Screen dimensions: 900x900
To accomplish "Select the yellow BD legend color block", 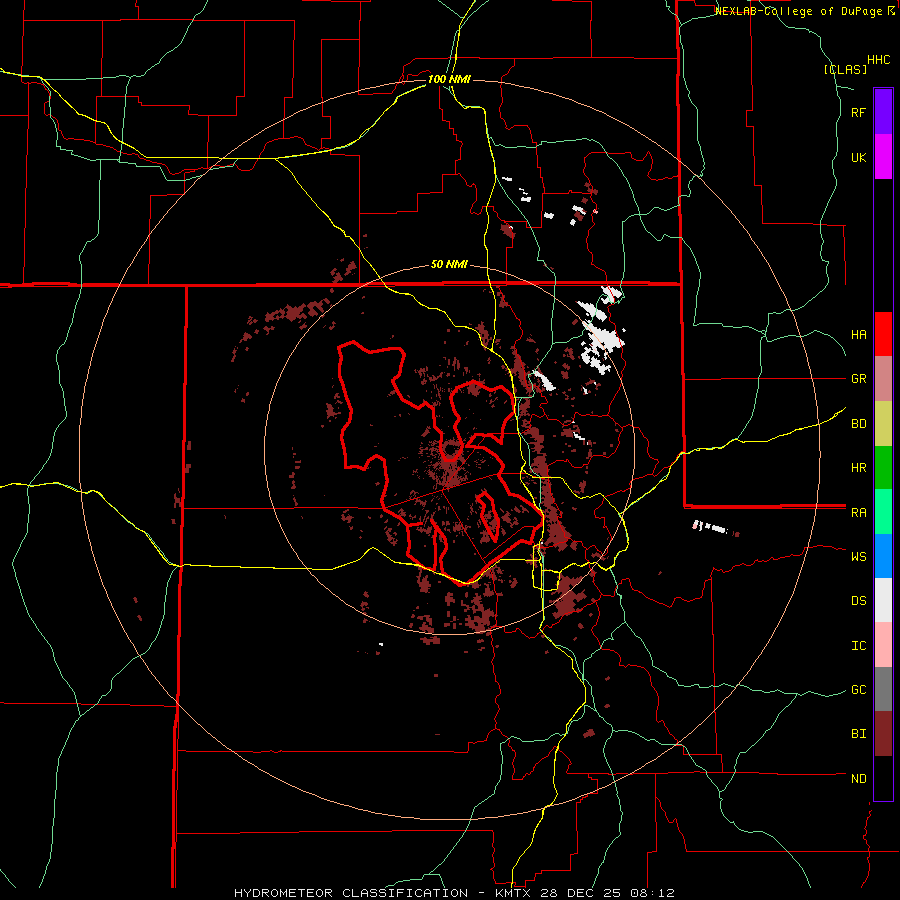I will point(883,424).
